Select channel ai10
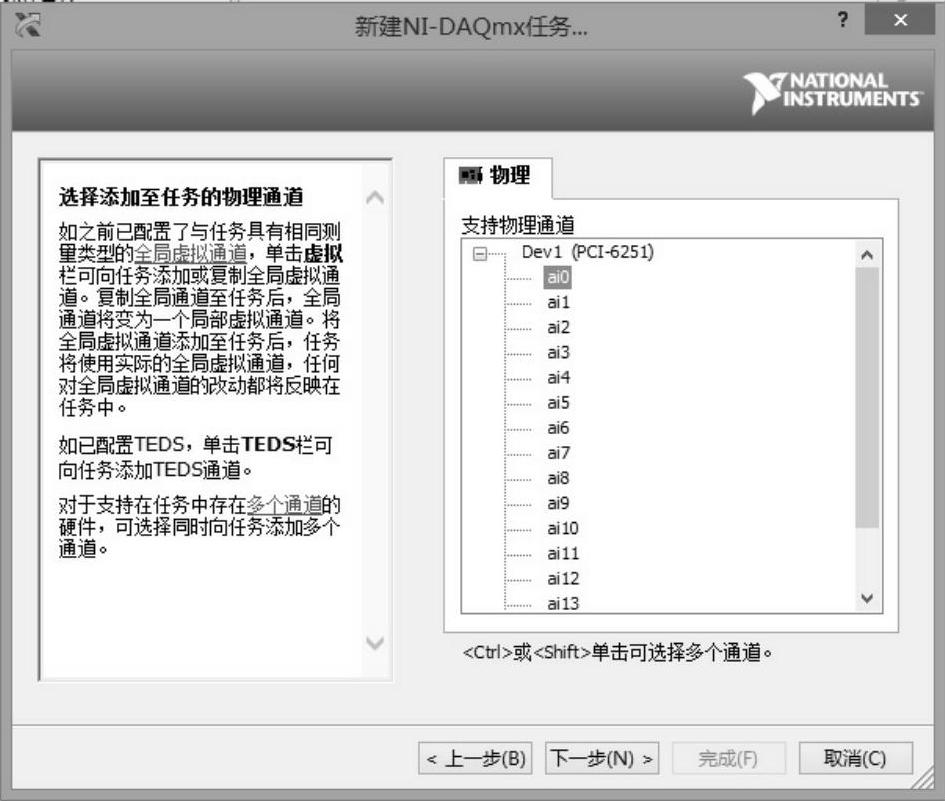The image size is (945, 801). tap(563, 529)
